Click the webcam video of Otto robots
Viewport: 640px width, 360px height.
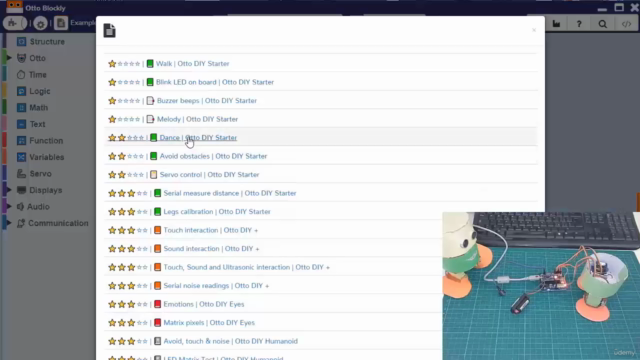(x=541, y=286)
